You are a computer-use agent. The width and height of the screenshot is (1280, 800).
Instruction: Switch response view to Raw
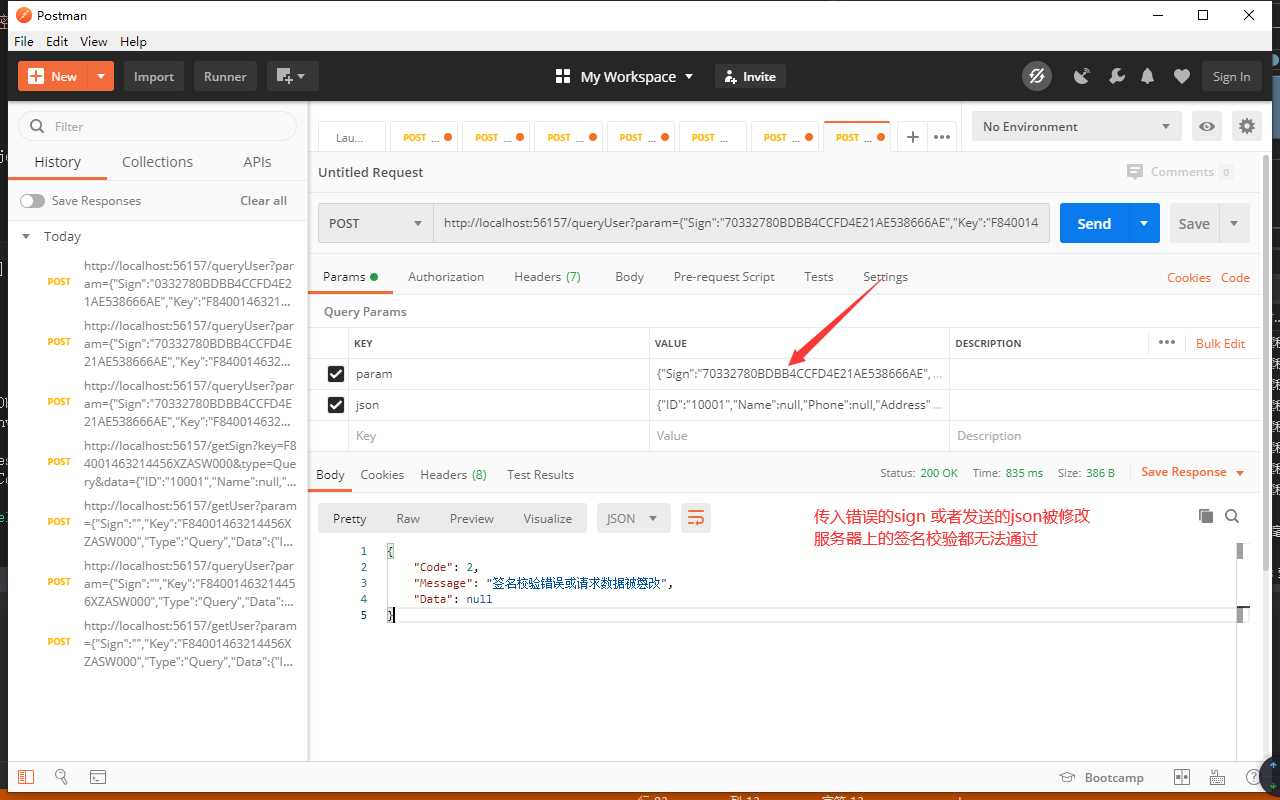[x=408, y=518]
